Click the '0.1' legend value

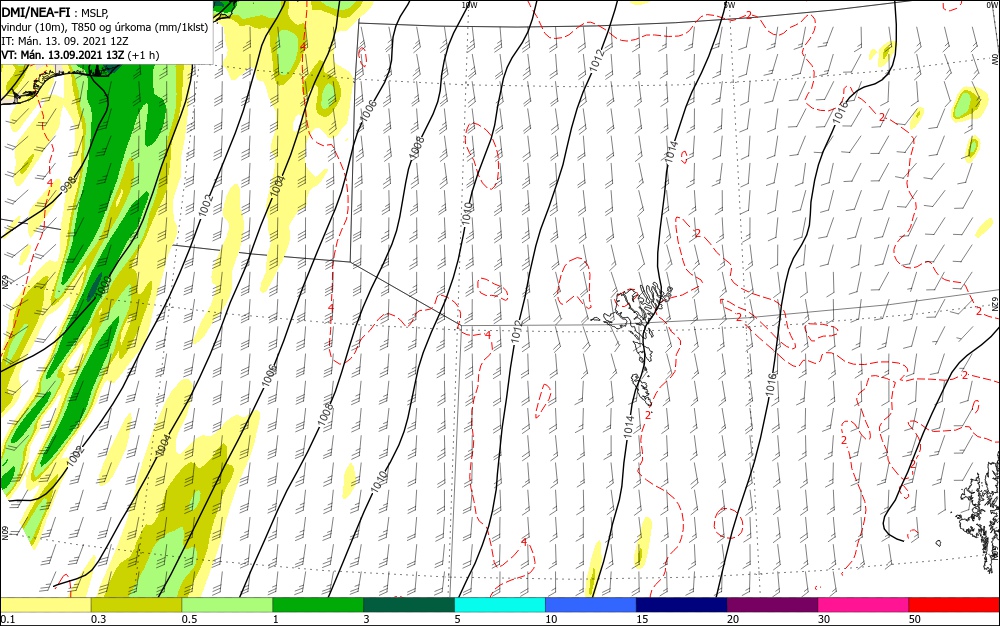point(8,619)
